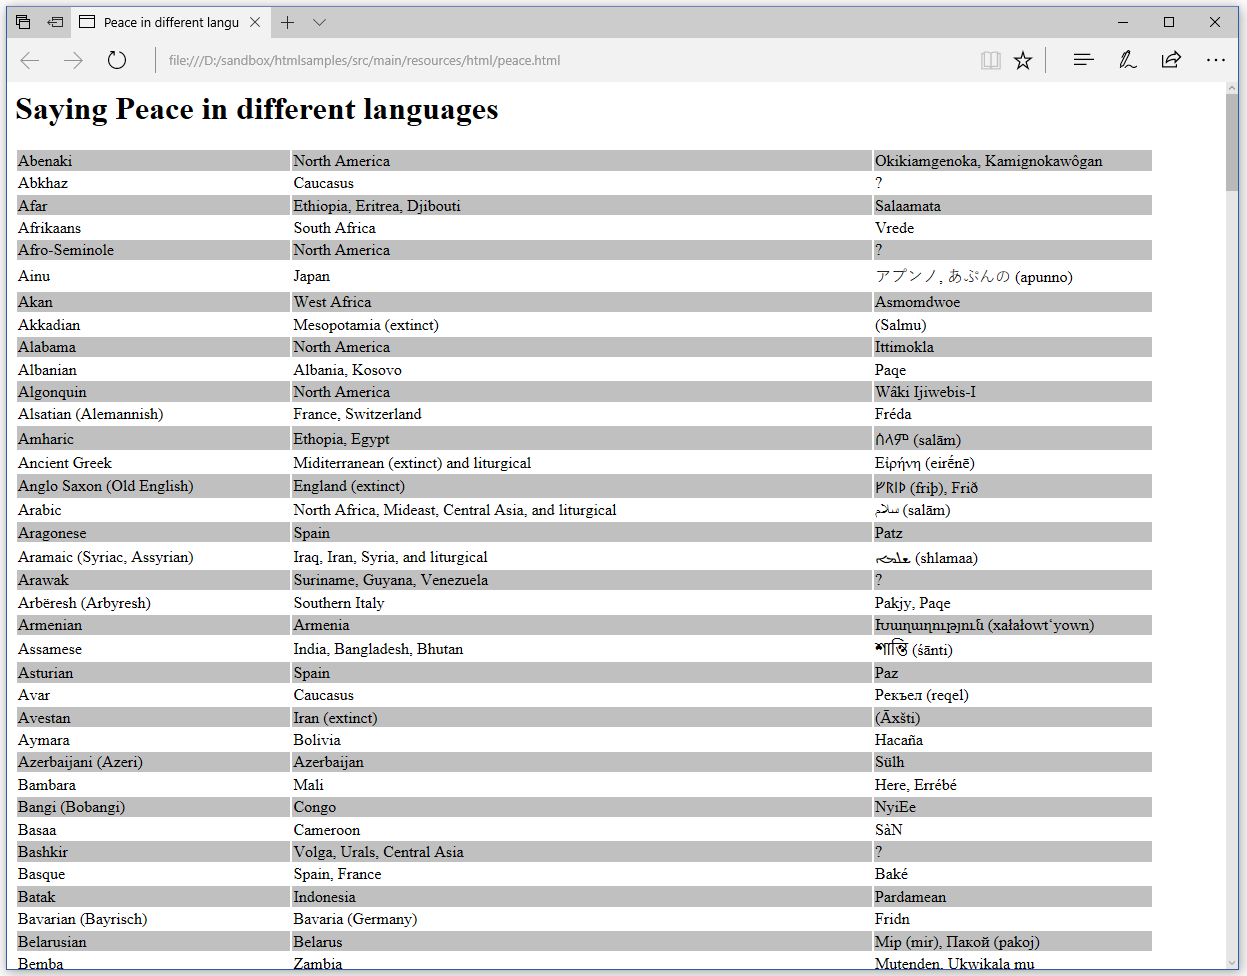Open the Hub menu
Viewport: 1247px width, 976px height.
[x=1083, y=60]
